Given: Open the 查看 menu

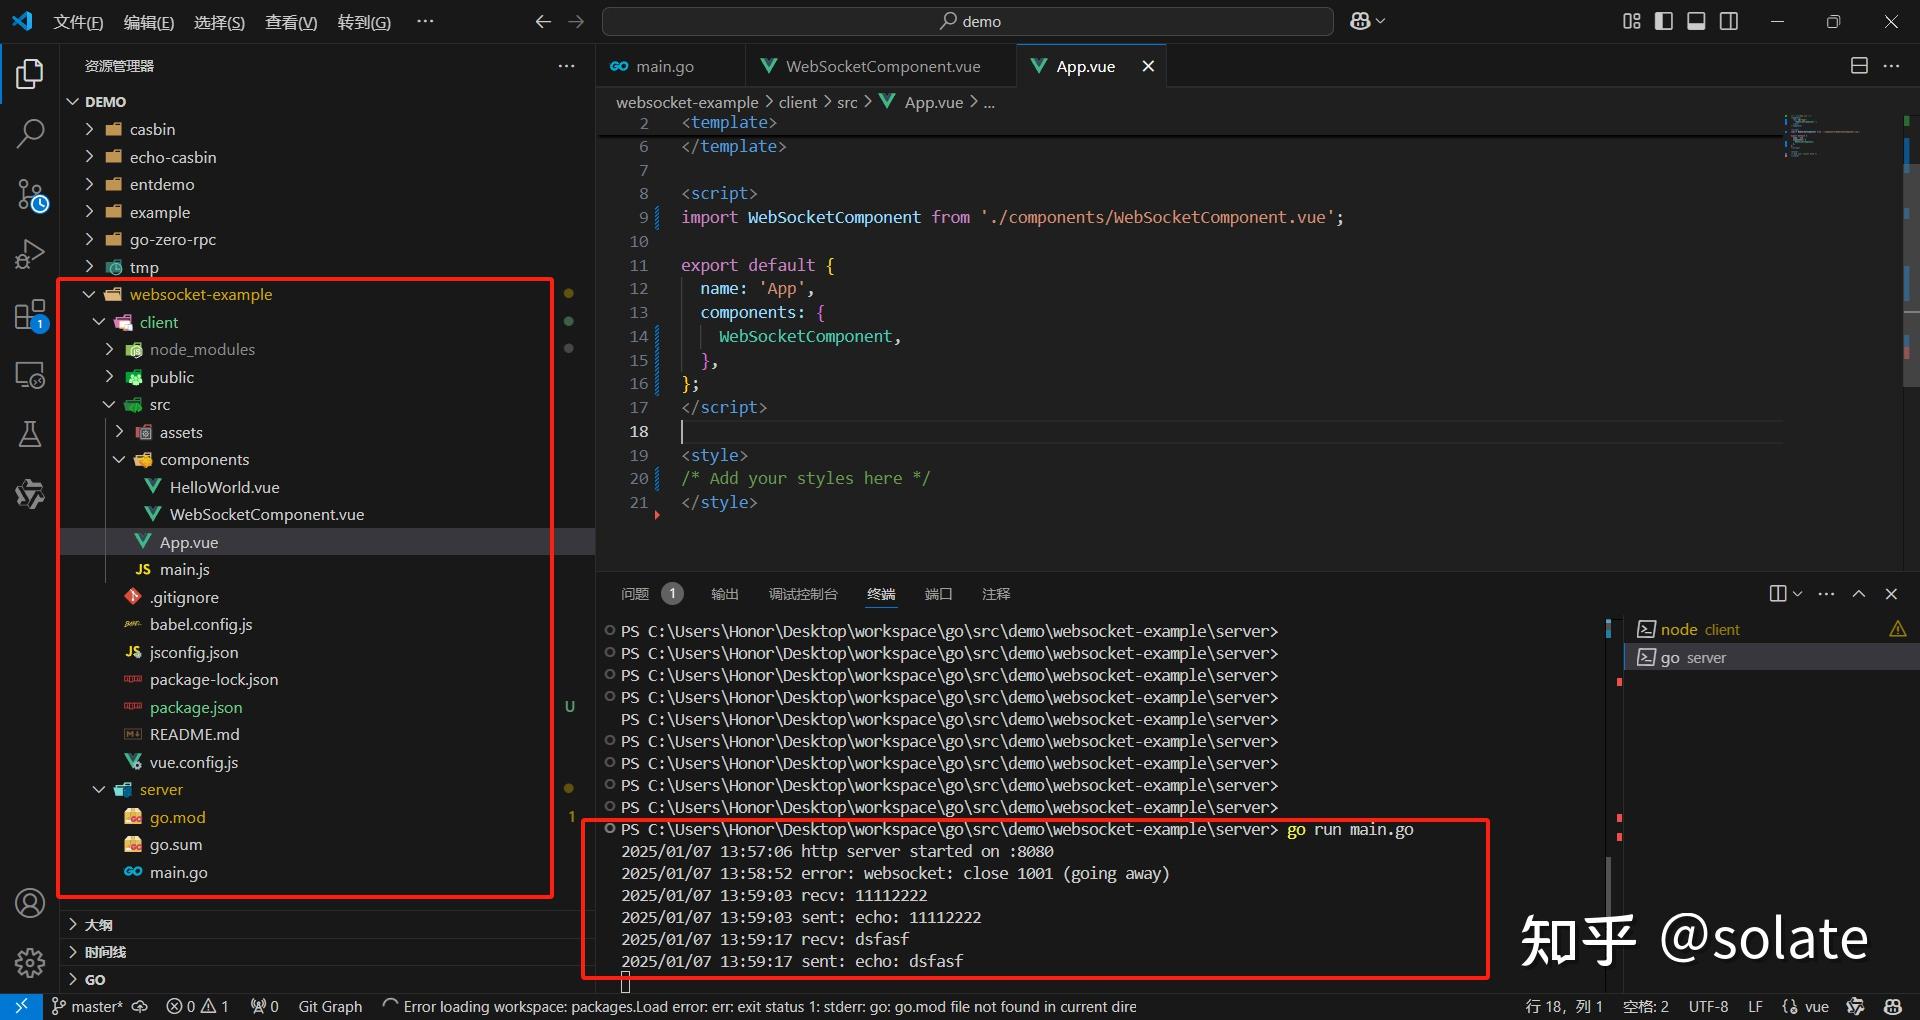Looking at the screenshot, I should coord(290,22).
